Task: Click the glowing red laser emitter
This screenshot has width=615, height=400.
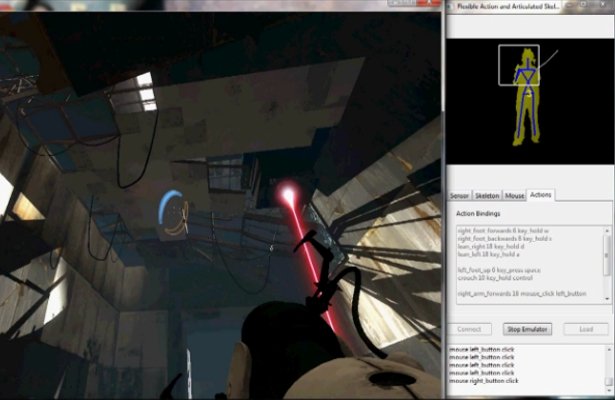Action: point(289,194)
